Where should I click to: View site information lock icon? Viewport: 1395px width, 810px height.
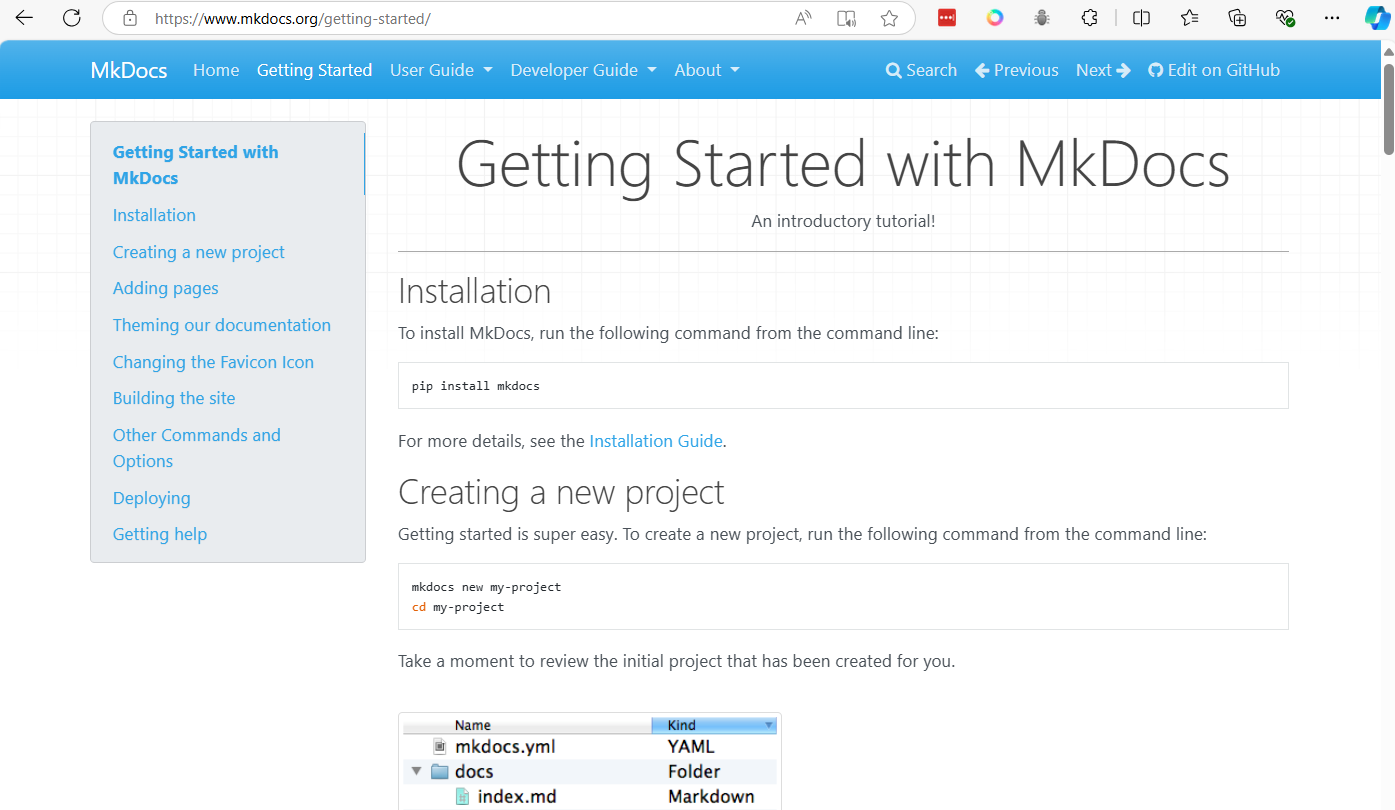(129, 18)
